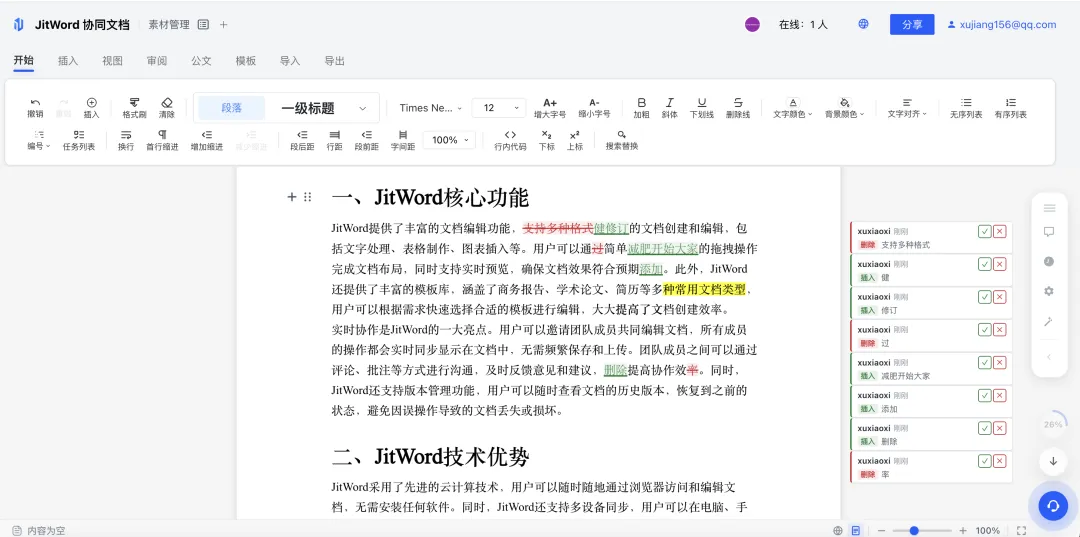Reject the insertion of 修订
The height and width of the screenshot is (537, 1080).
[x=999, y=297]
